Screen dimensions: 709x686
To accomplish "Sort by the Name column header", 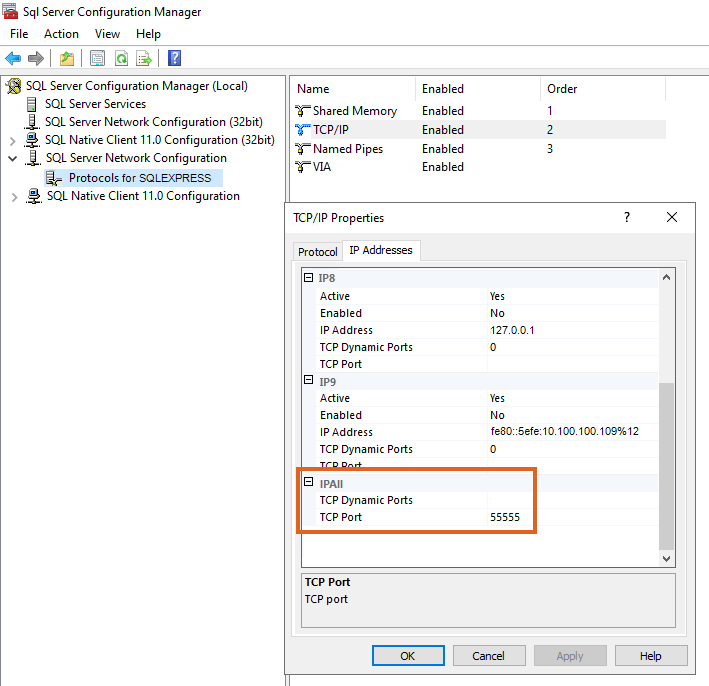I will 354,89.
